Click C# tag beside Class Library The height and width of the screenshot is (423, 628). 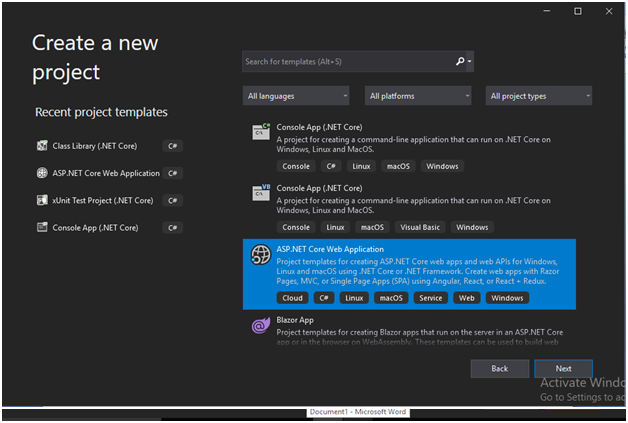[173, 146]
